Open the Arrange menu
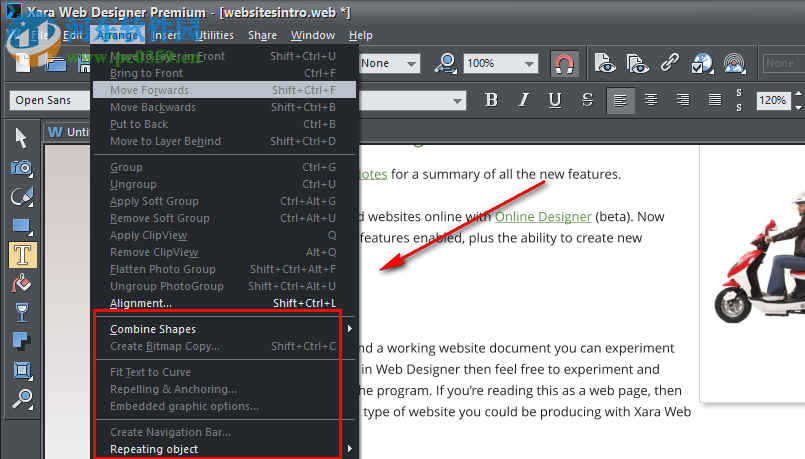This screenshot has width=805, height=459. click(x=118, y=35)
